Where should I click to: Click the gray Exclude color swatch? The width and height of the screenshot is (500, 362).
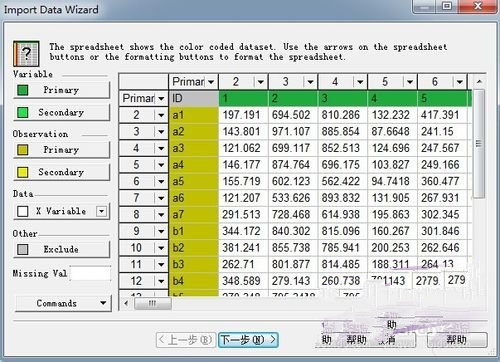click(23, 249)
